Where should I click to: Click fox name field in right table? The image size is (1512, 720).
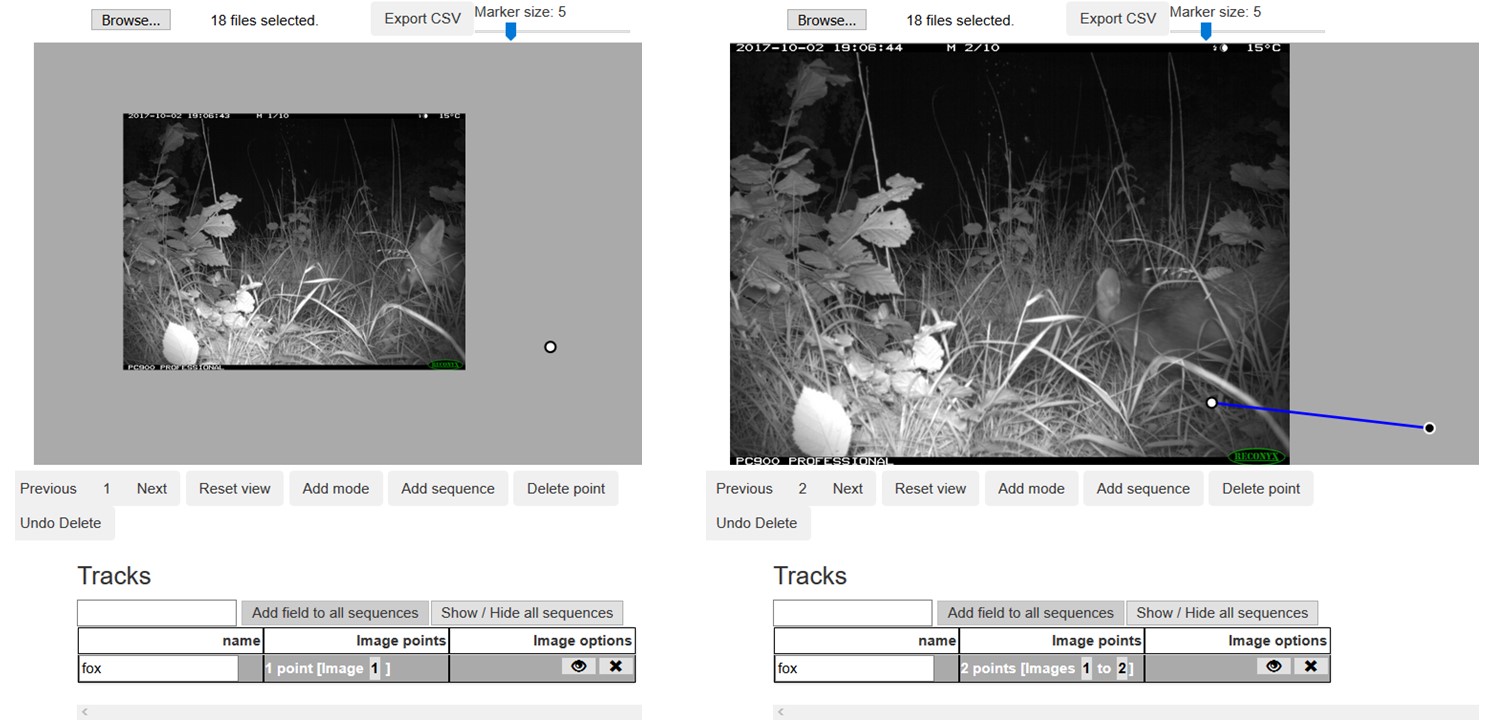point(854,668)
